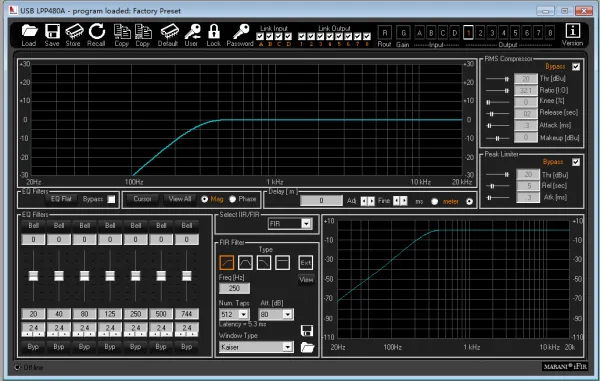Select Output channel 2
The image size is (600, 381).
click(481, 33)
